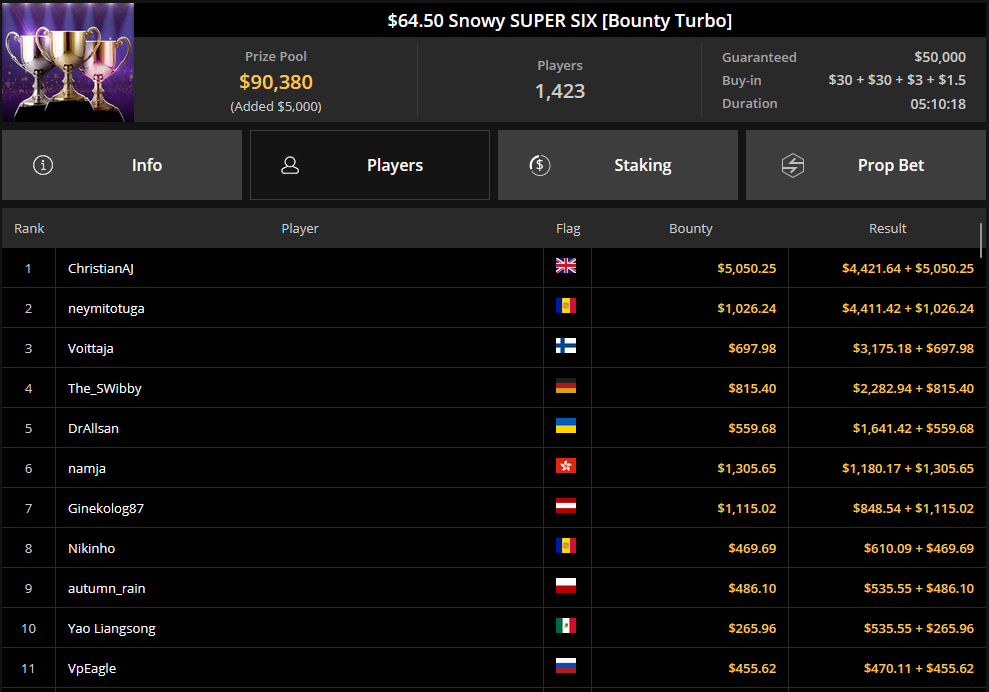Viewport: 989px width, 692px height.
Task: Select player The_SWibby
Action: 105,389
